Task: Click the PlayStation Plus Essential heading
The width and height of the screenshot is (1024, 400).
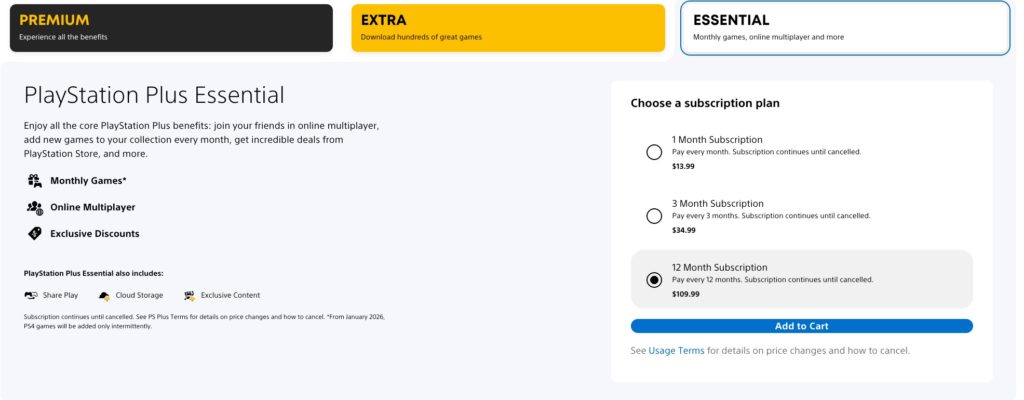Action: (x=154, y=95)
